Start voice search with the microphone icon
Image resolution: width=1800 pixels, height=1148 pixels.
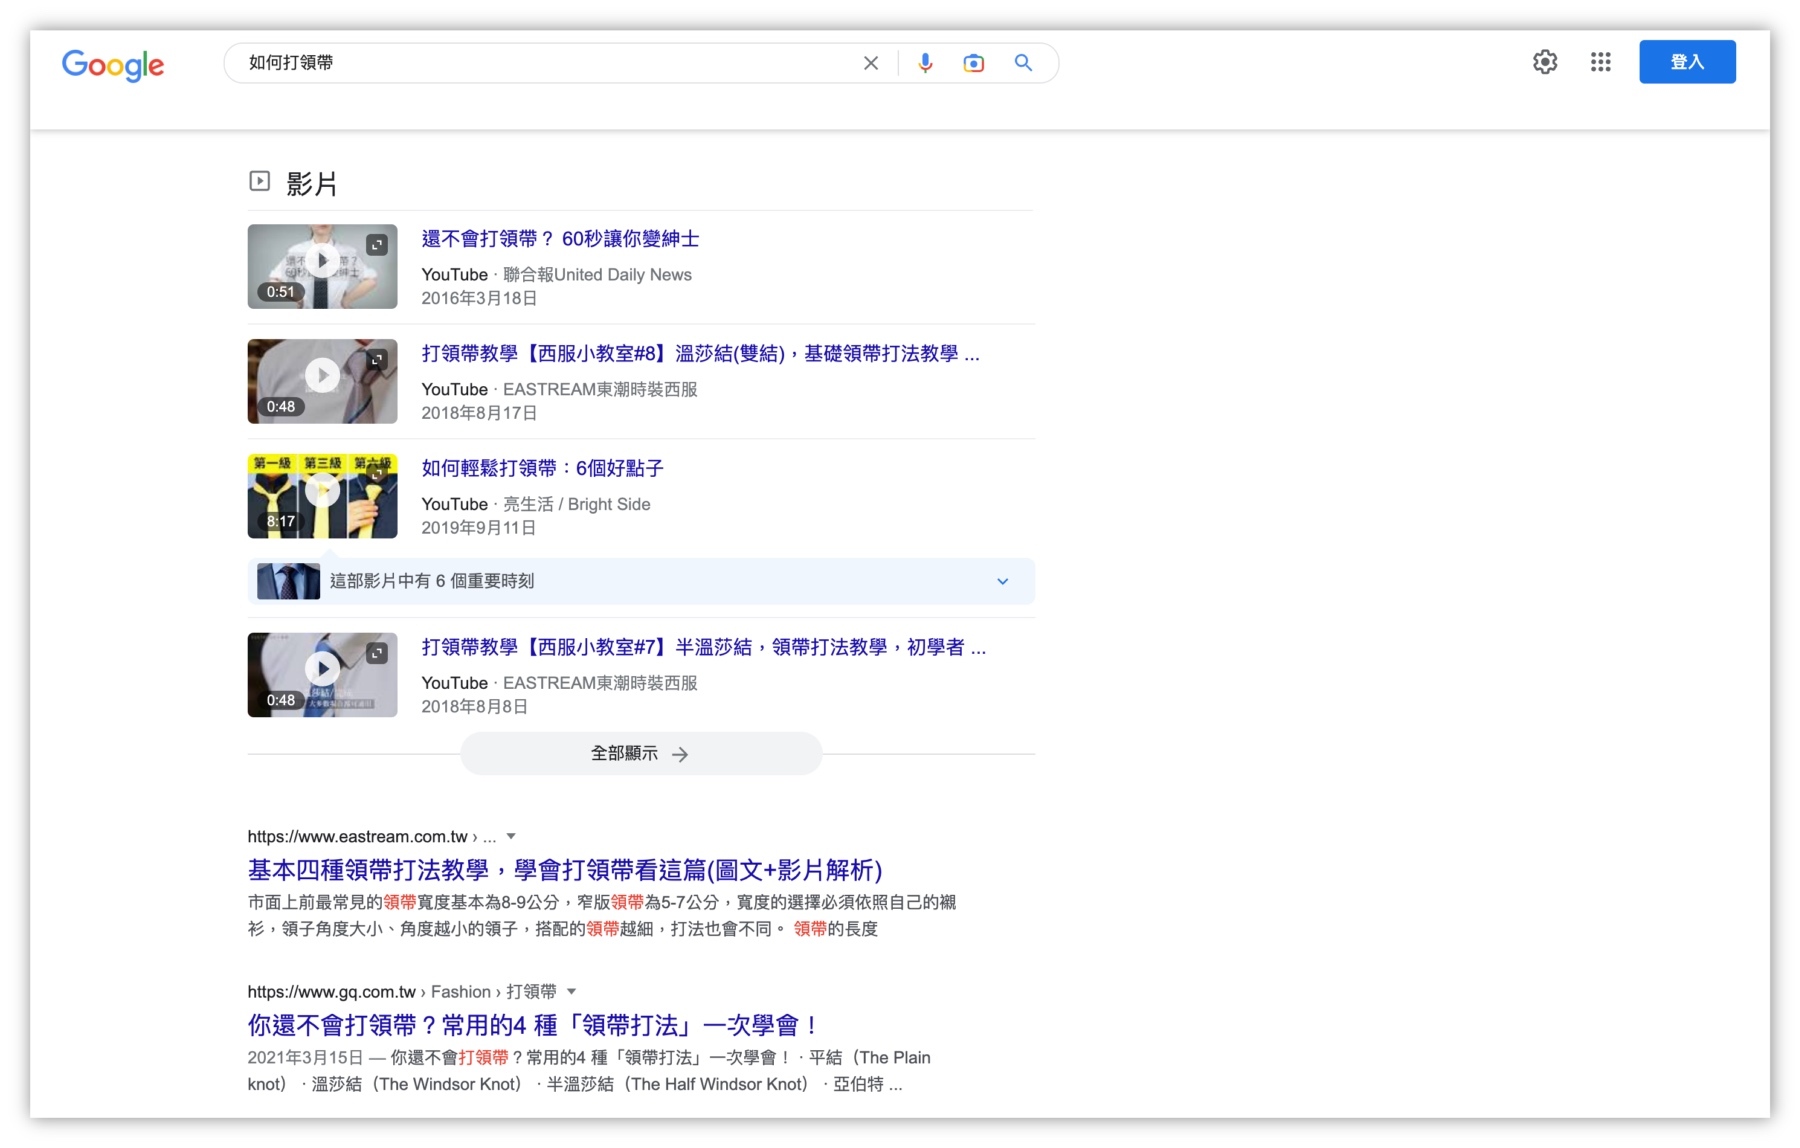pyautogui.click(x=925, y=62)
